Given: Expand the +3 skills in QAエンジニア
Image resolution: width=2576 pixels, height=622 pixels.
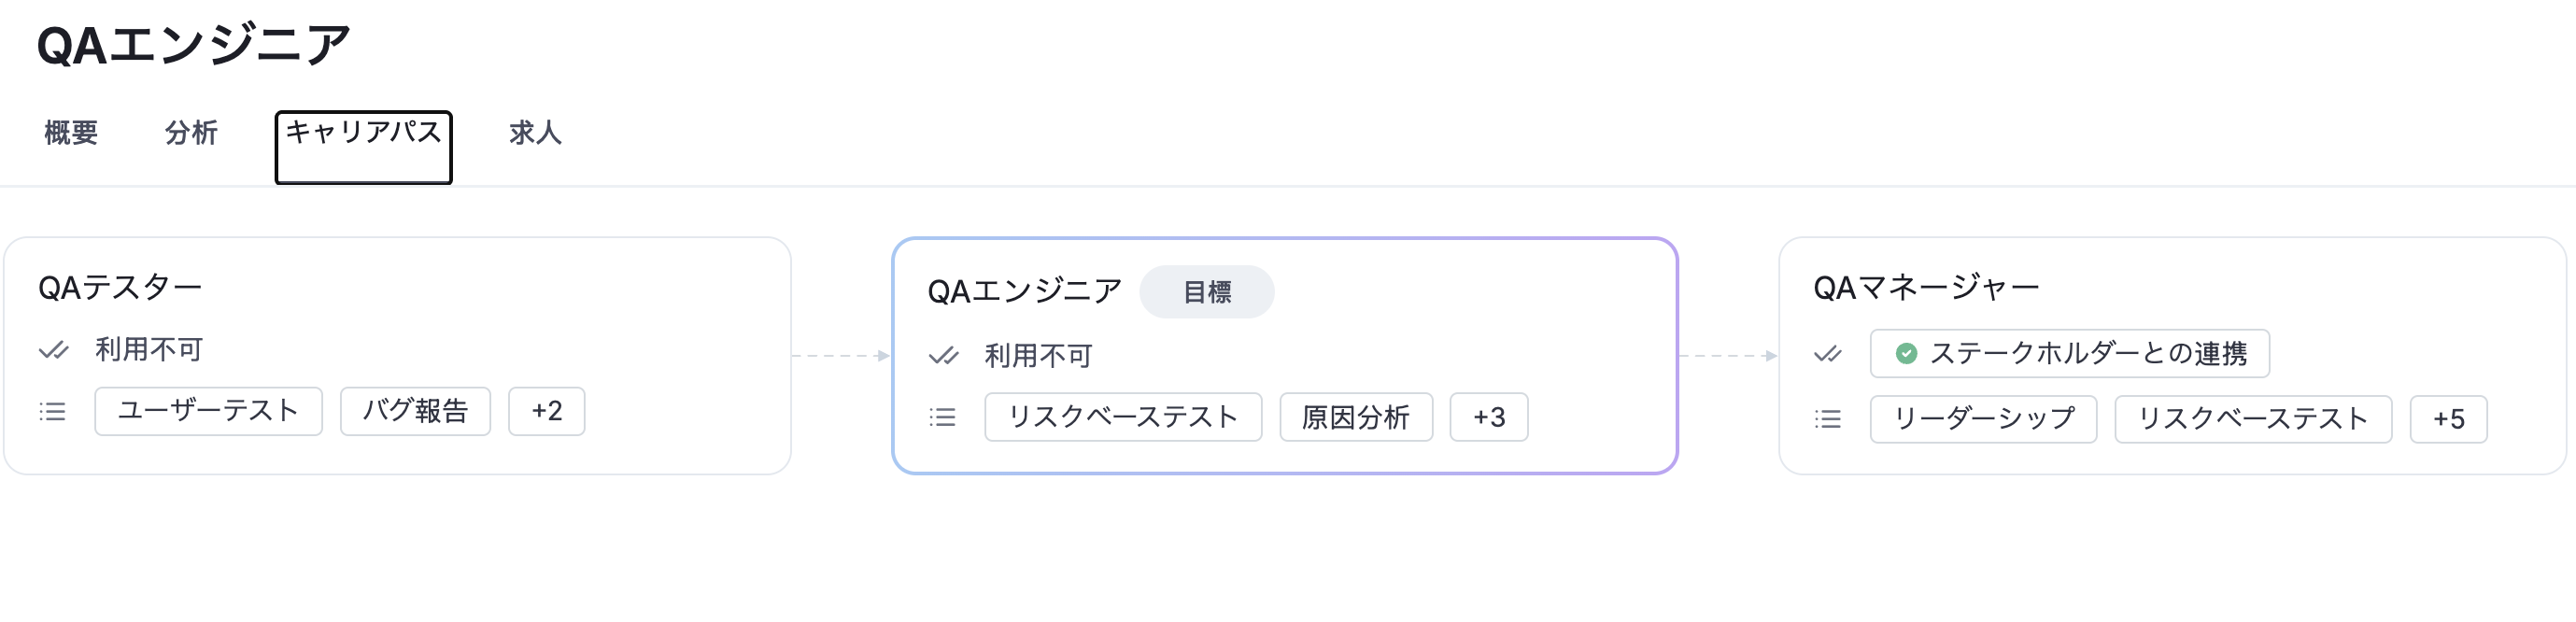Looking at the screenshot, I should tap(1488, 417).
